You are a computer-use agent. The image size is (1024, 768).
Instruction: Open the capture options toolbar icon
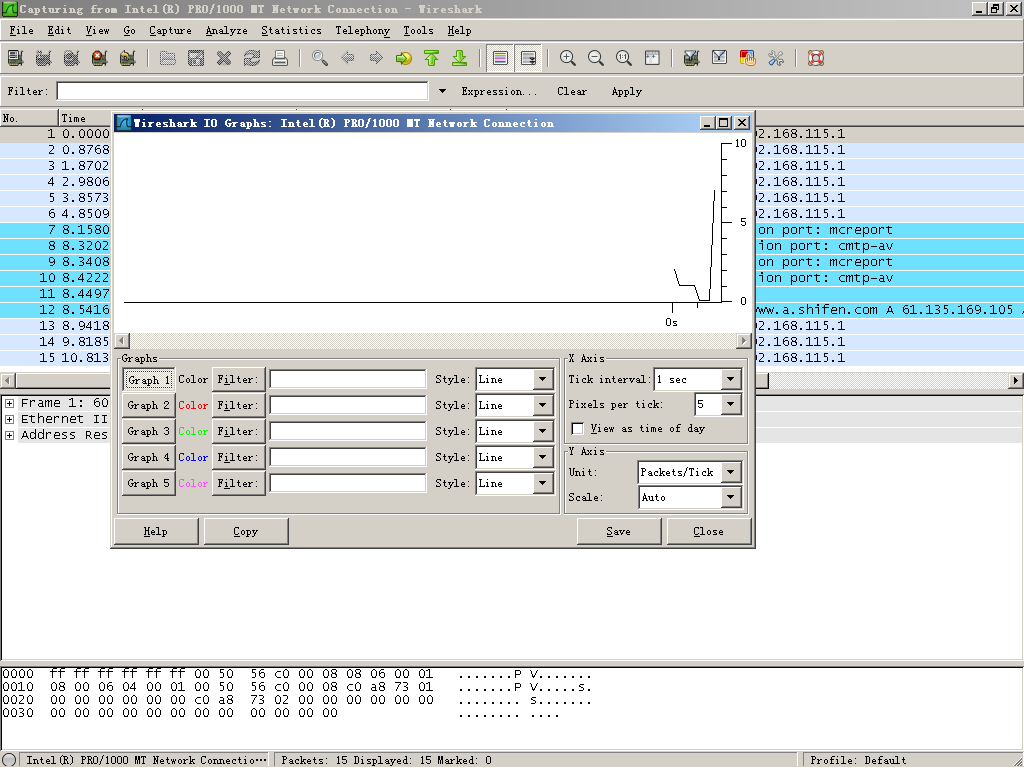[44, 58]
